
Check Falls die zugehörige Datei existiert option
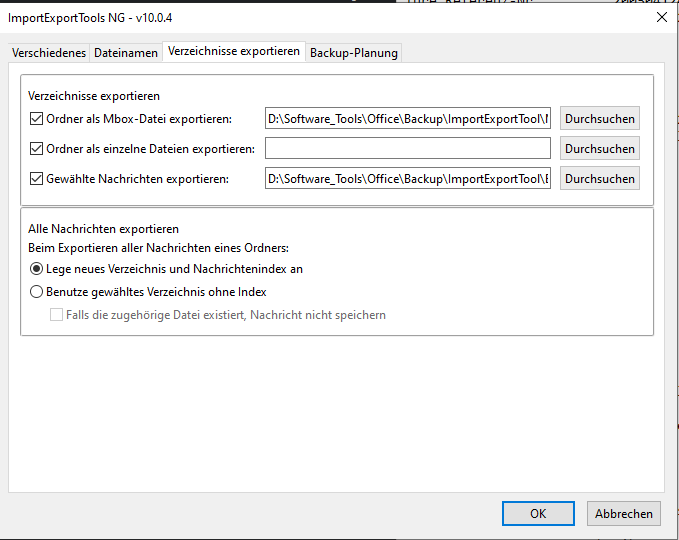coord(57,315)
